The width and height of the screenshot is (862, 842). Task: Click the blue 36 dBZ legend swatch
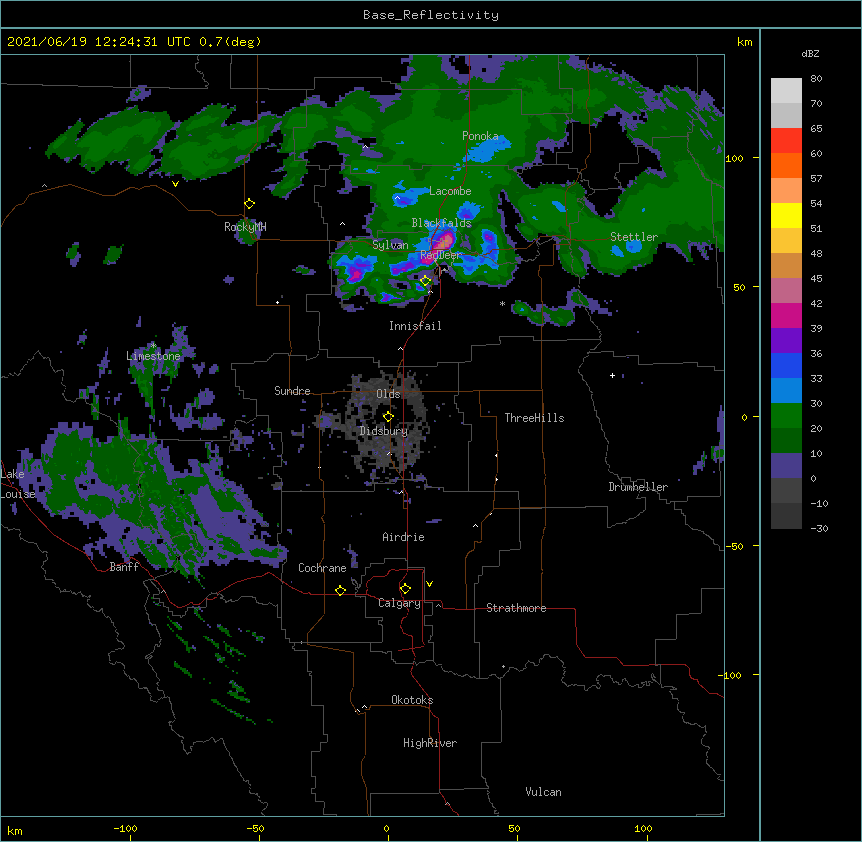(x=786, y=365)
